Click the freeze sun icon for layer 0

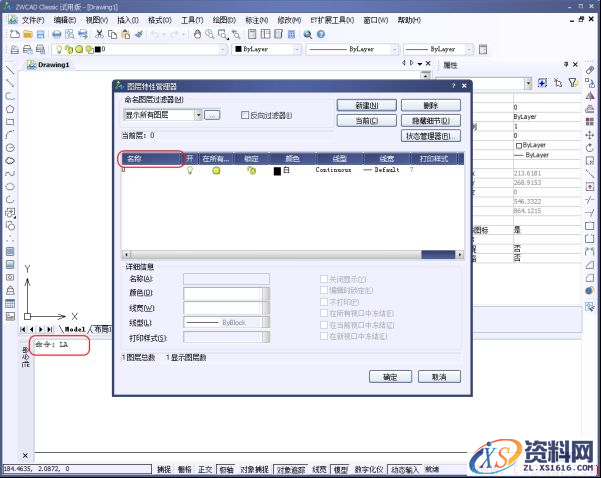[x=216, y=171]
